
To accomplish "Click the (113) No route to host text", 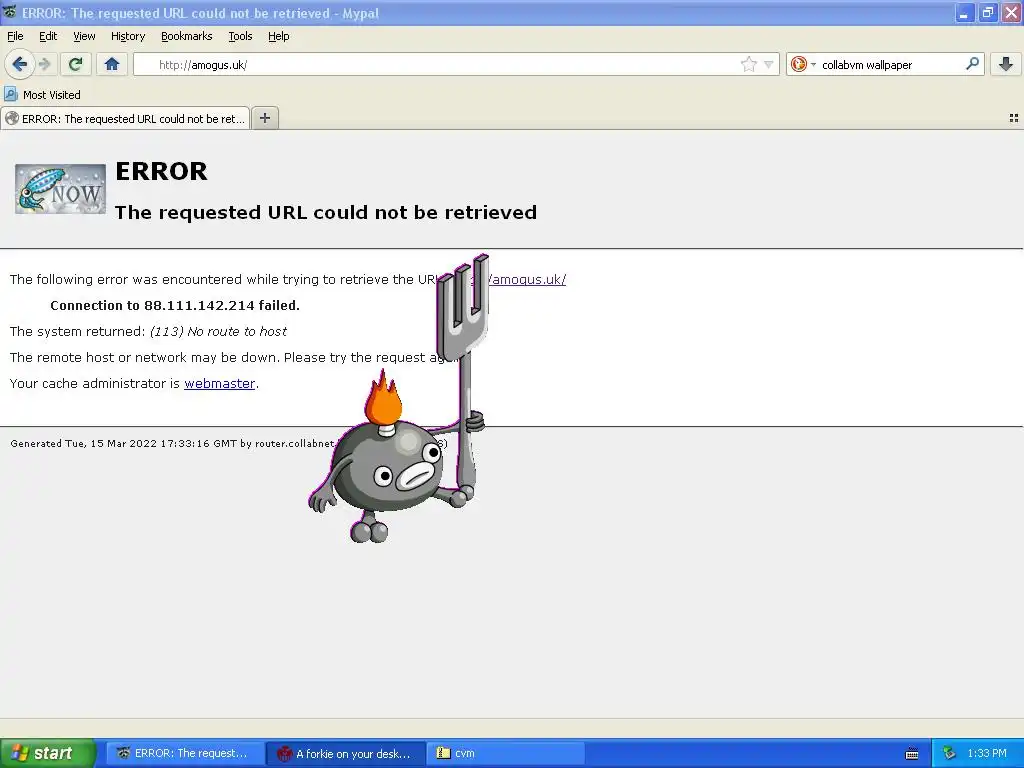I will [218, 331].
